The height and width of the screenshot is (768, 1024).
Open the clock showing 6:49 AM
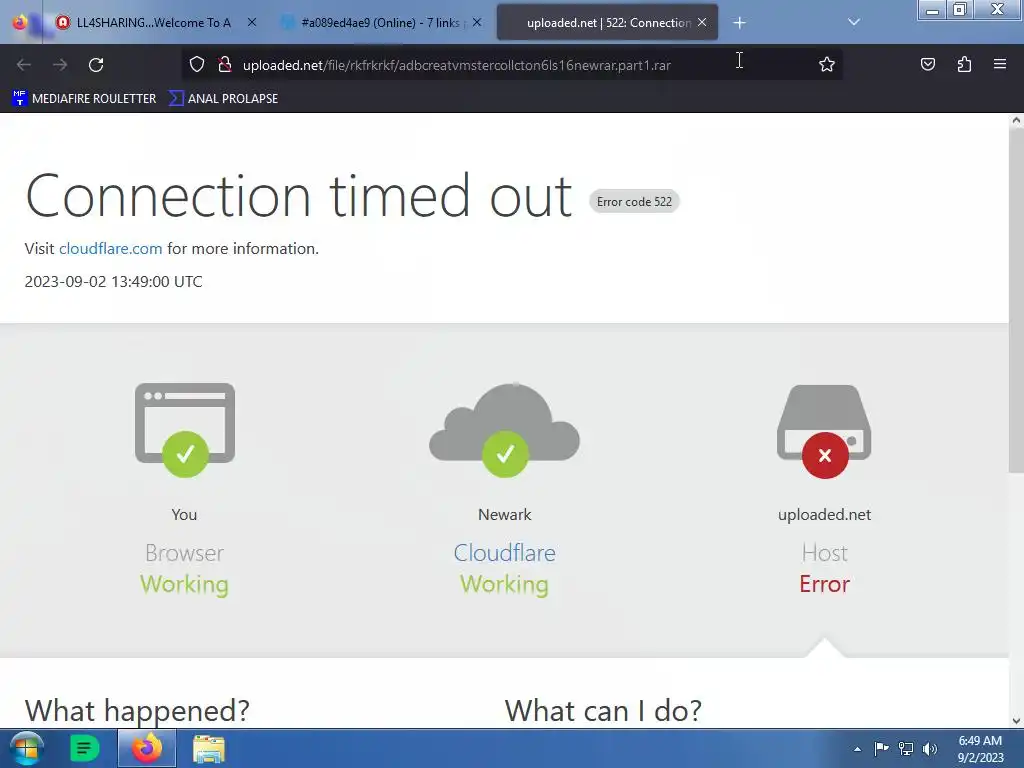coord(980,749)
